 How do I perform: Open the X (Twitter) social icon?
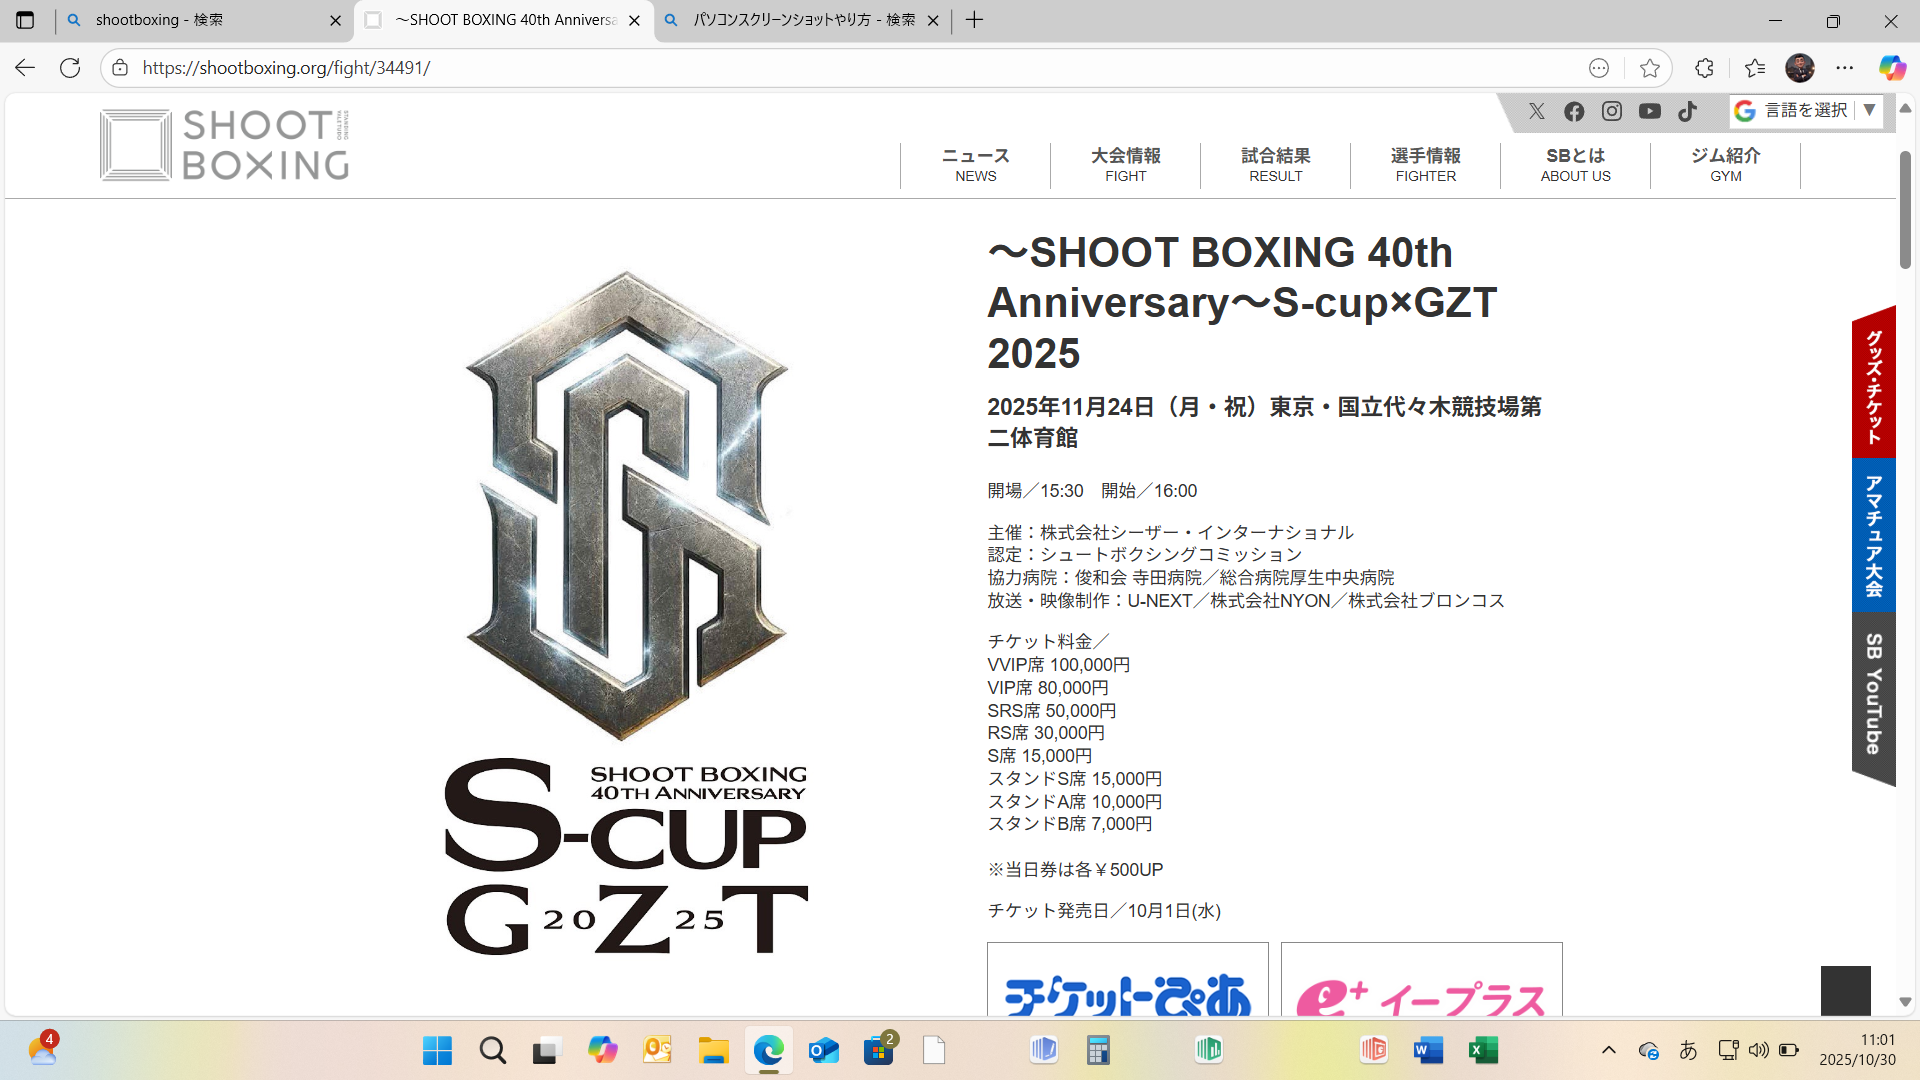[x=1537, y=111]
